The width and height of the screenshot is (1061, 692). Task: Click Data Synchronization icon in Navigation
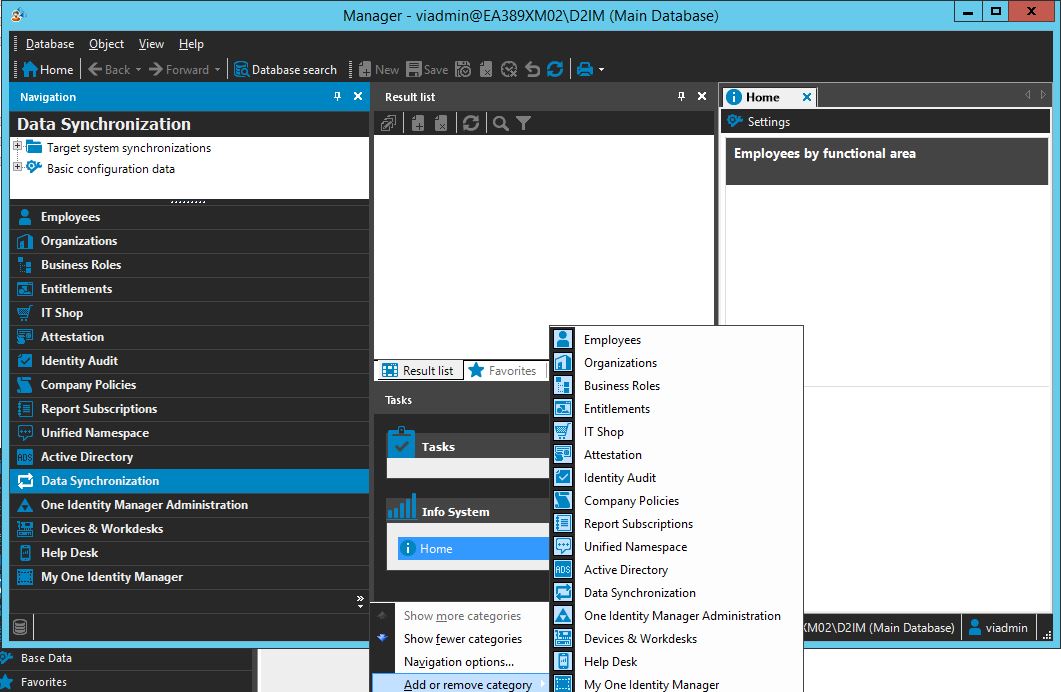coord(25,481)
